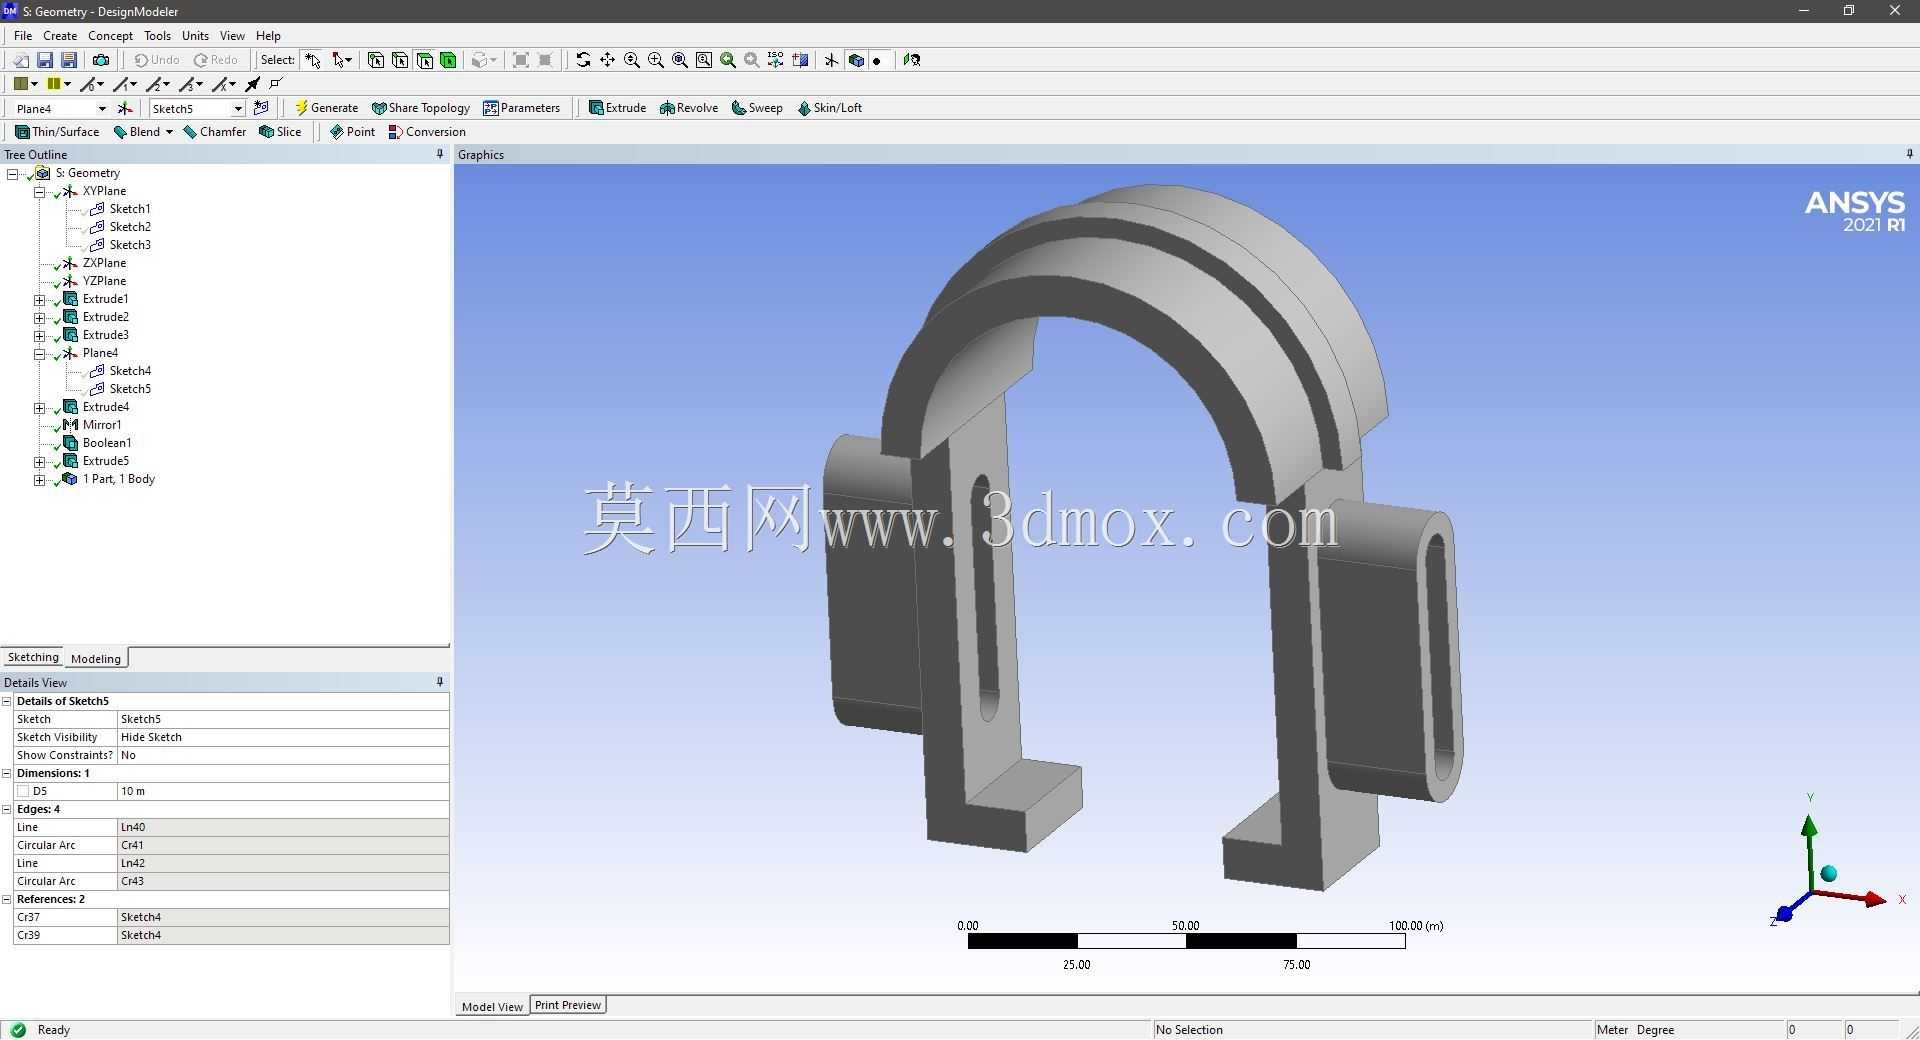
Task: Click the Share Topology tool
Action: (421, 108)
